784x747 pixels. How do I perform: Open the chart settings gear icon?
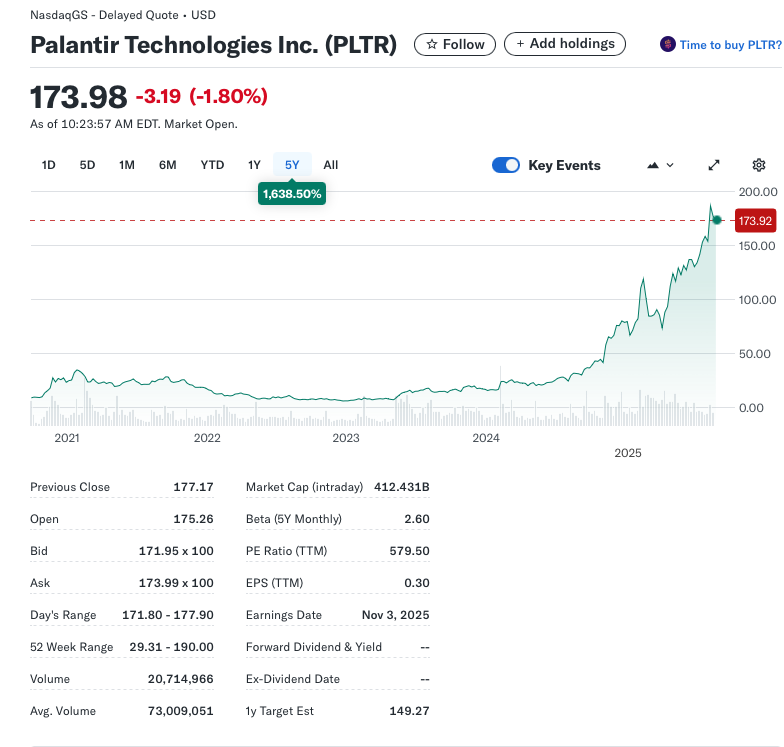pos(759,165)
